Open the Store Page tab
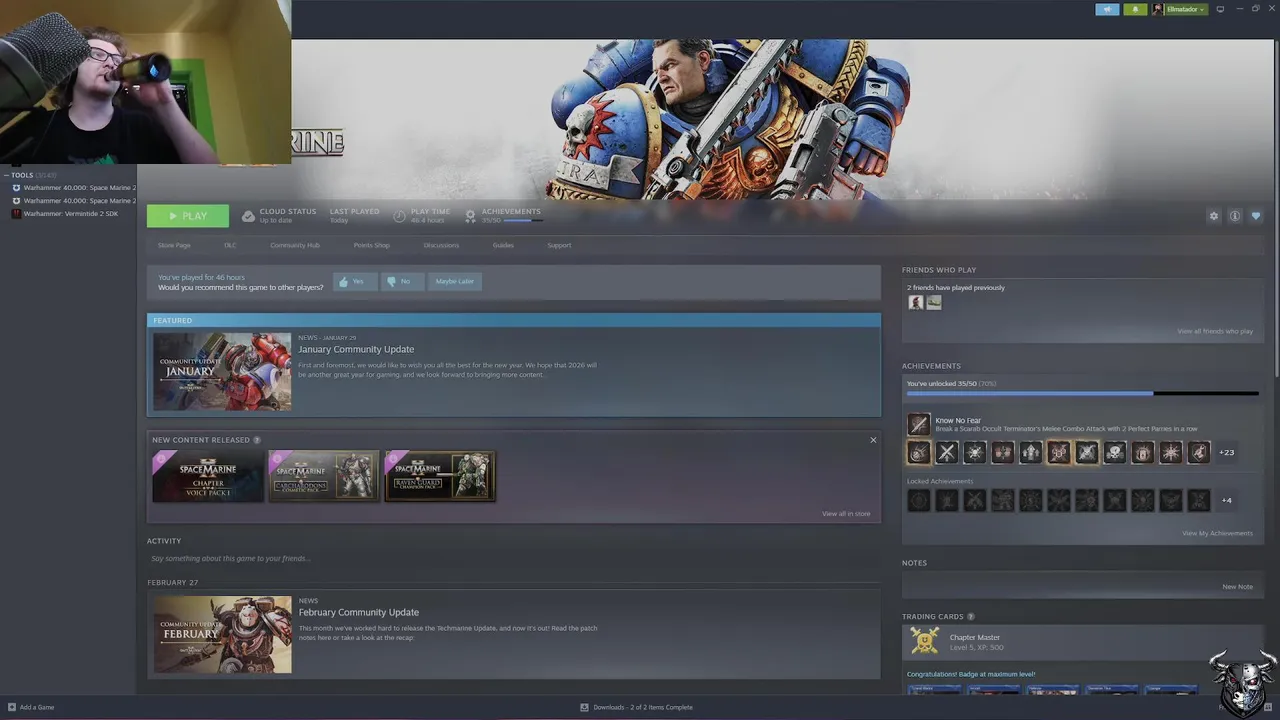 coord(174,245)
